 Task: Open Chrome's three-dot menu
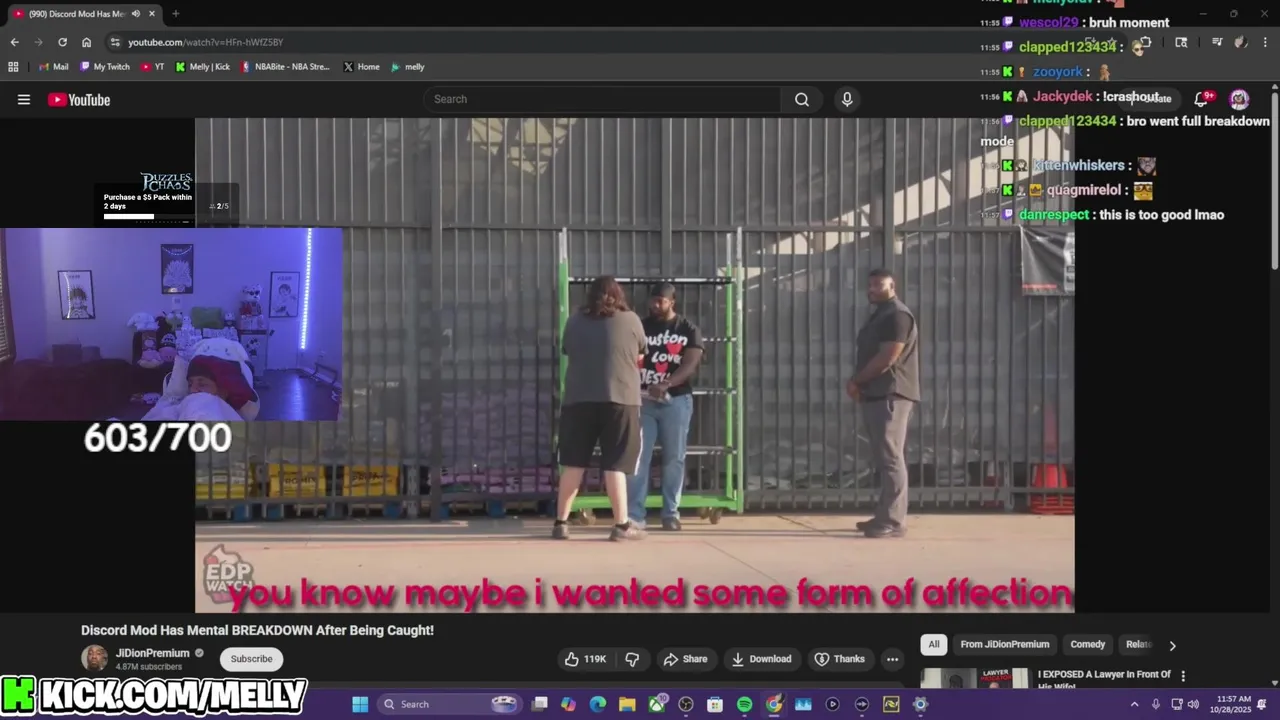tap(1265, 42)
